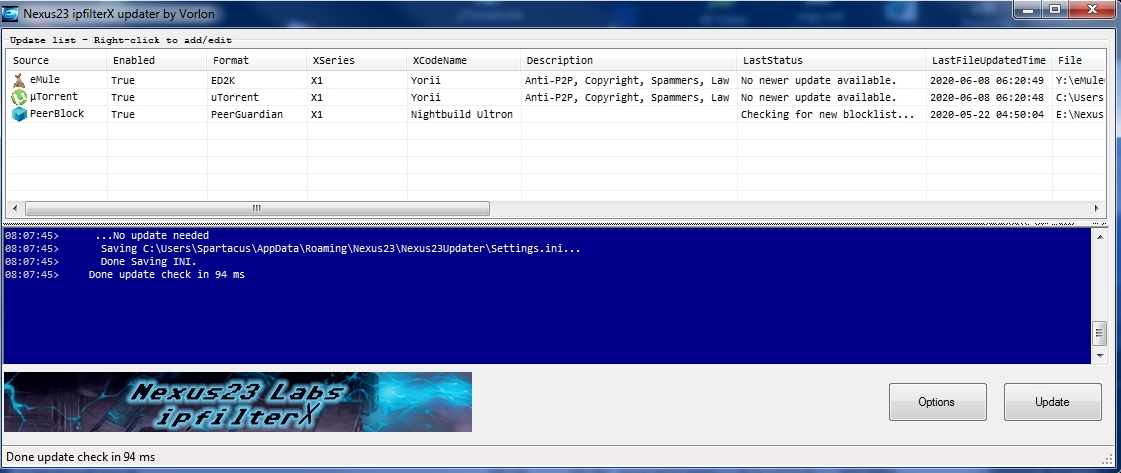Click the LastFileUpdatedTime column header

click(x=989, y=60)
